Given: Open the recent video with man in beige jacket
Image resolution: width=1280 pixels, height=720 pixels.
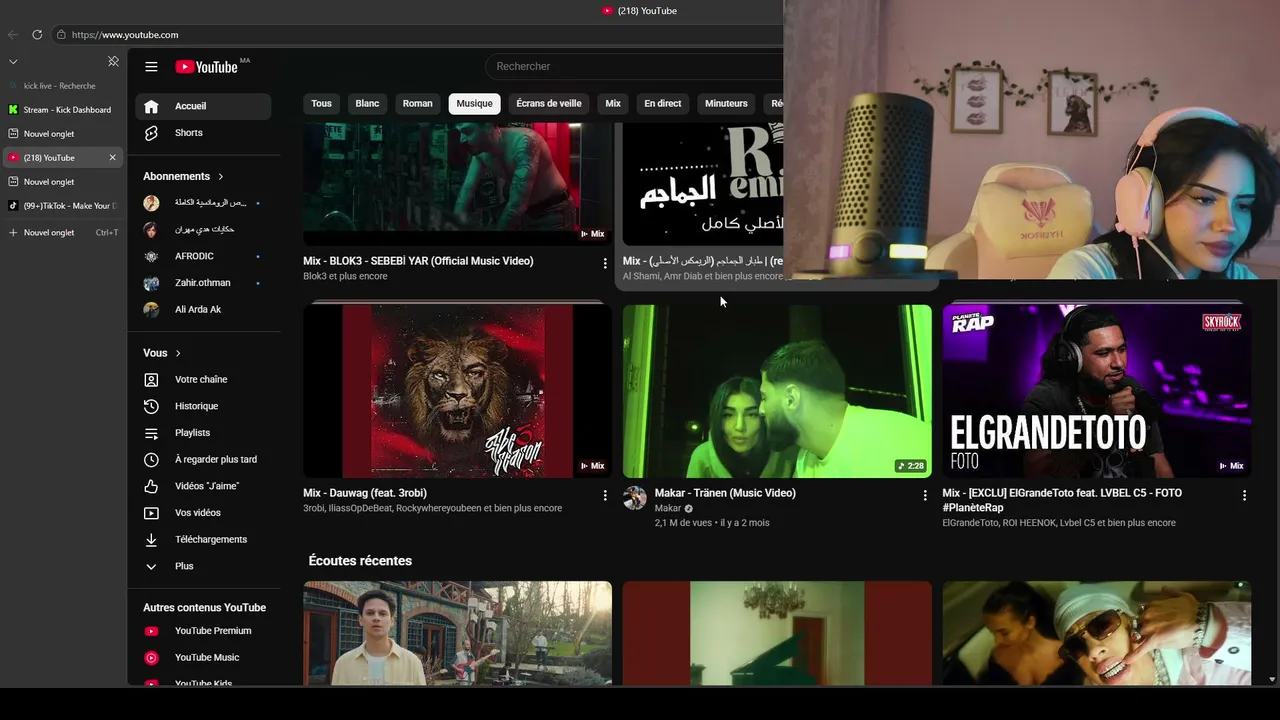Looking at the screenshot, I should 457,633.
